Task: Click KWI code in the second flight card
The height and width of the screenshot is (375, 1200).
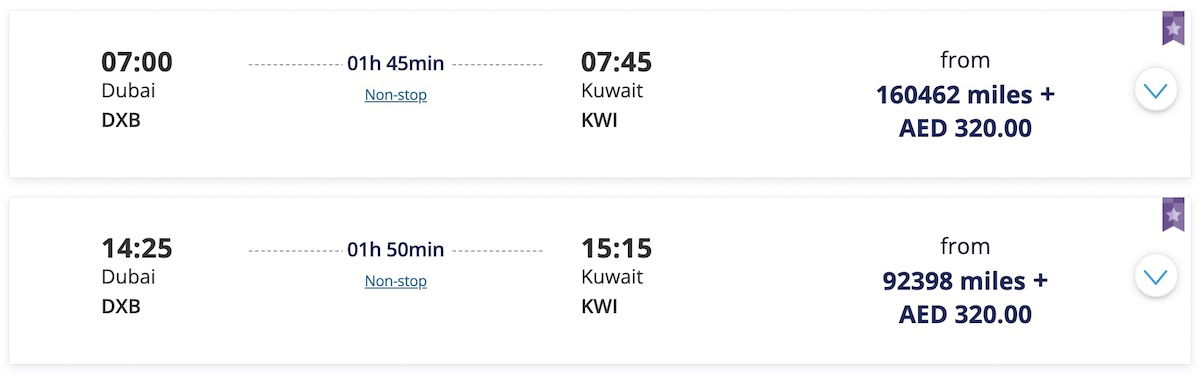Action: coord(599,306)
